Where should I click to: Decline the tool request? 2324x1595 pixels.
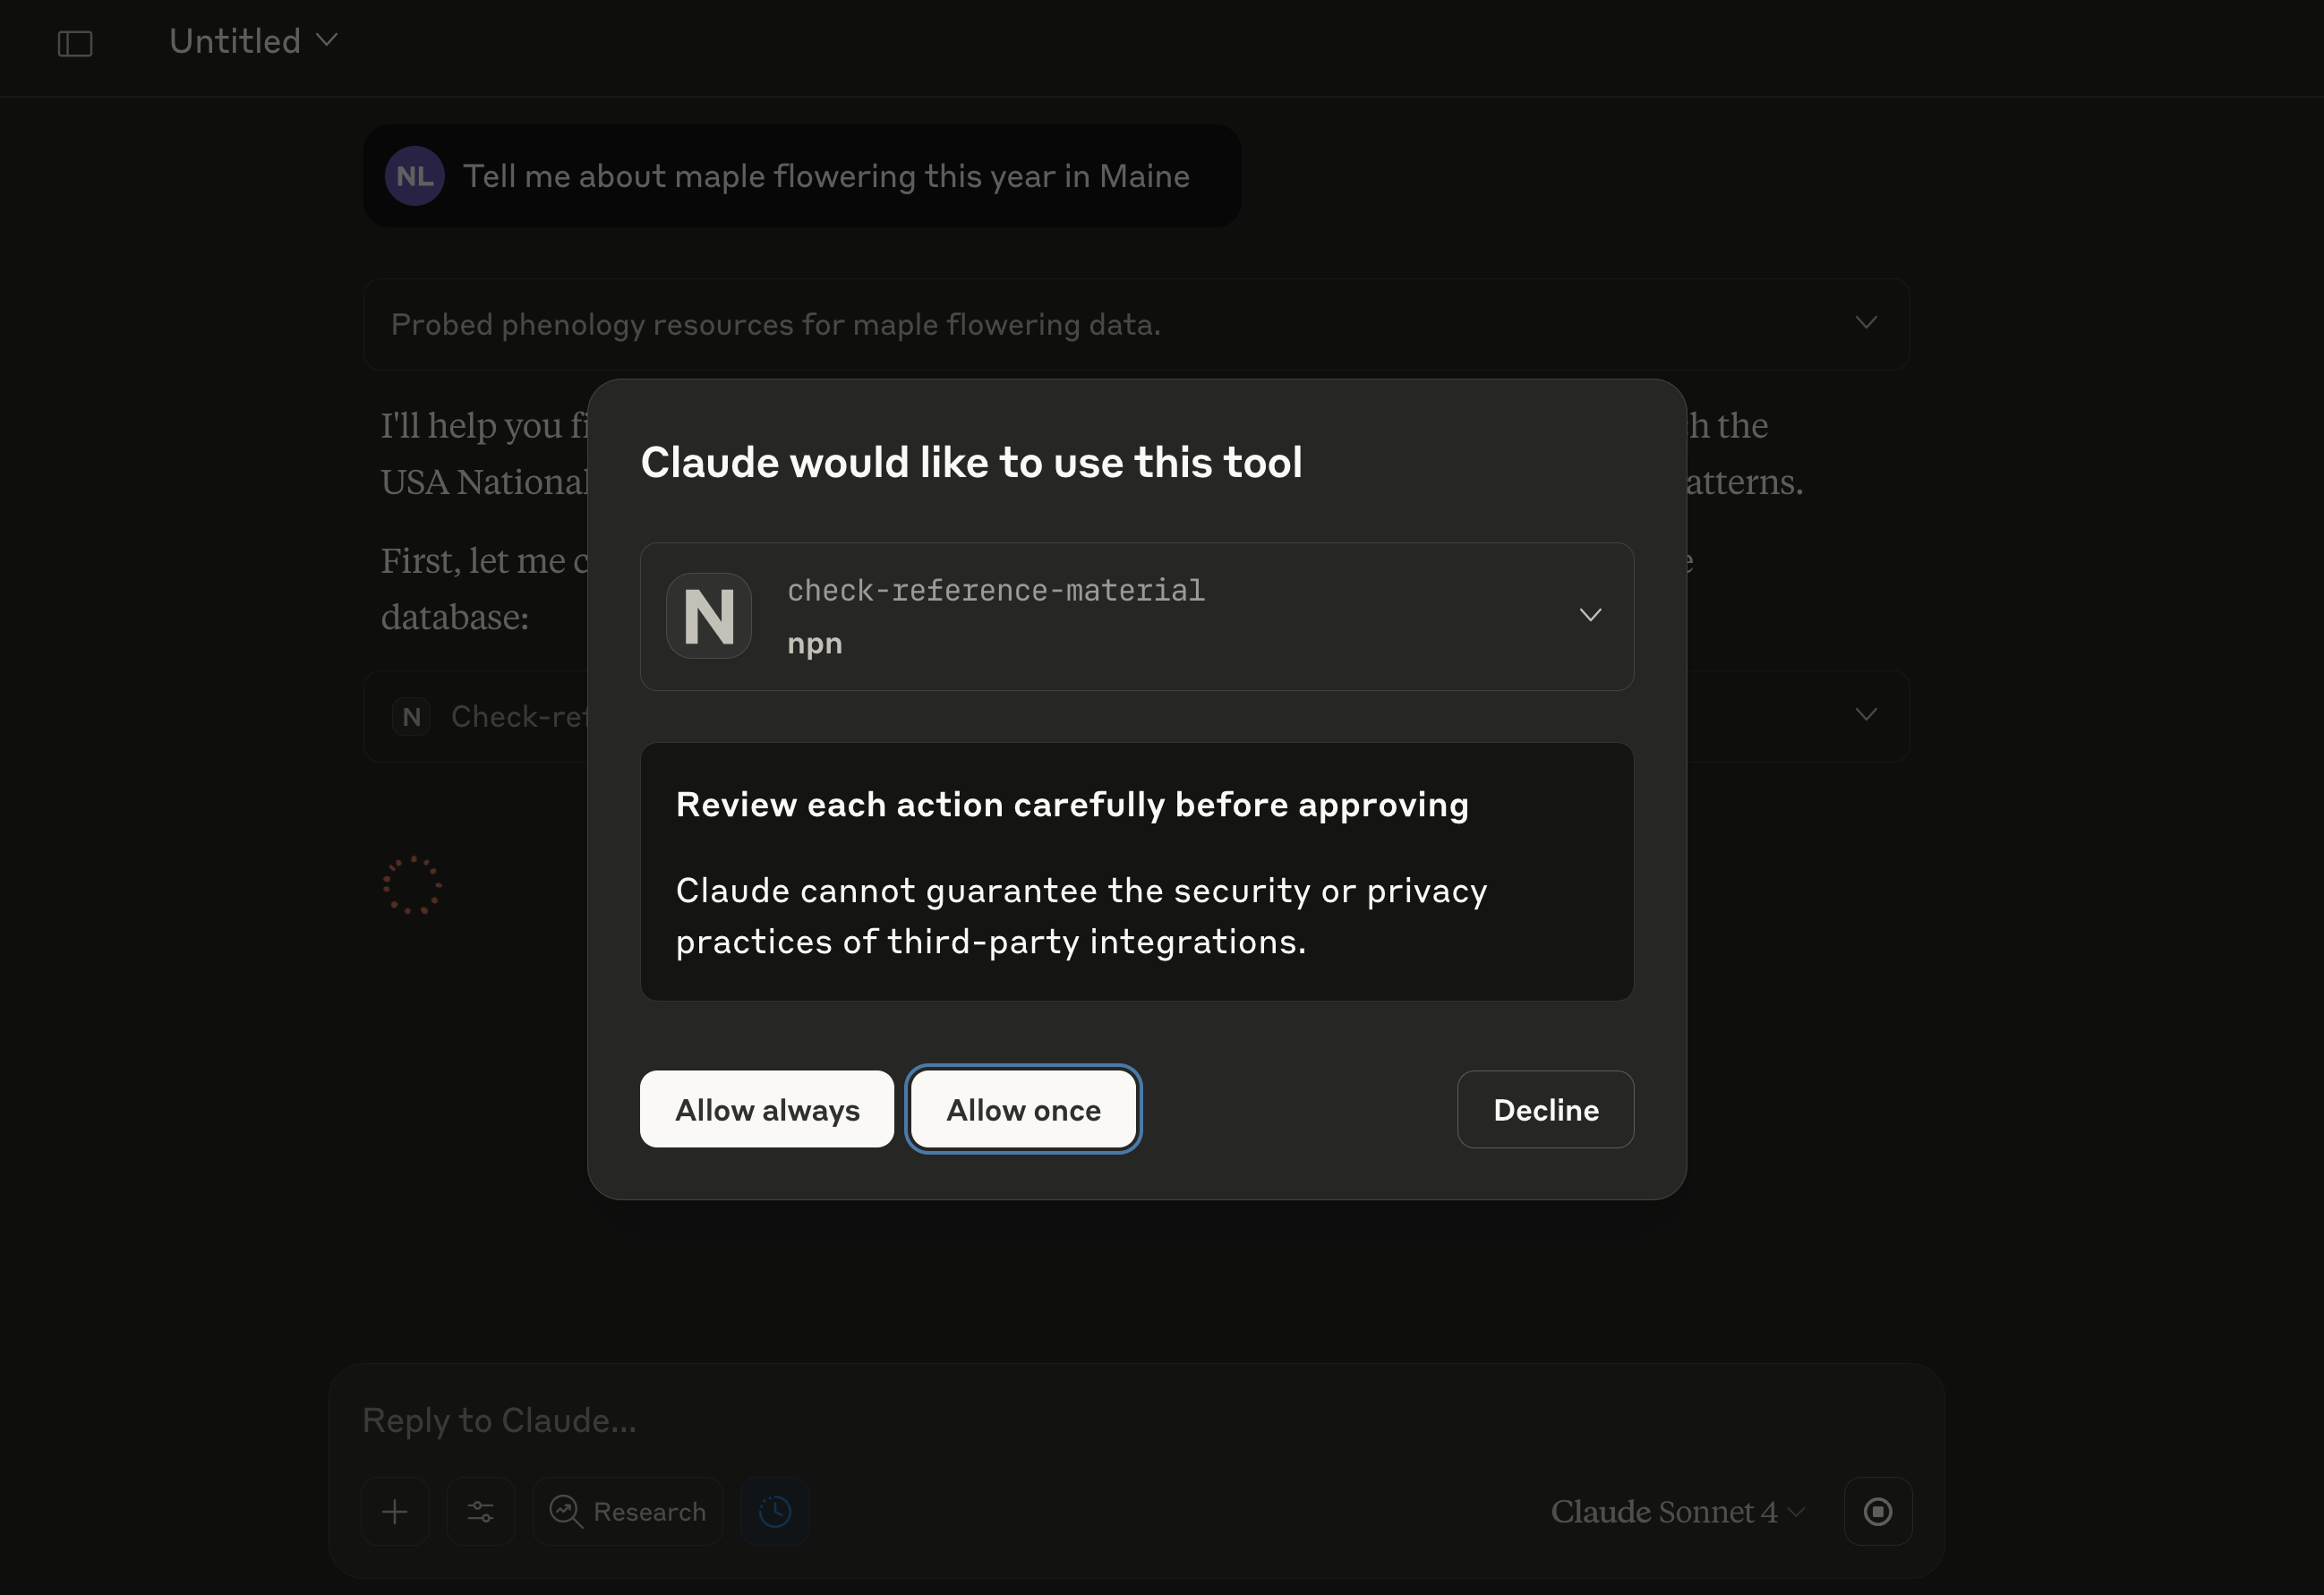tap(1545, 1109)
